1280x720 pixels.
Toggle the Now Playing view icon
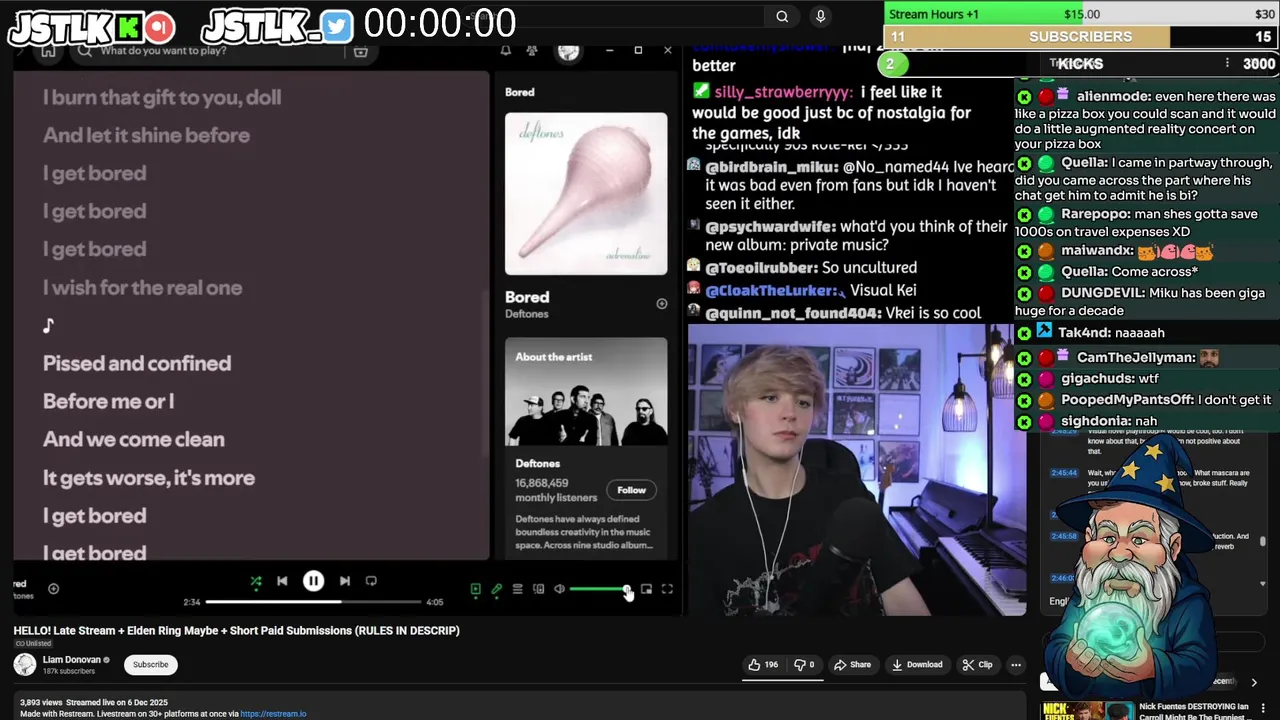click(x=476, y=590)
